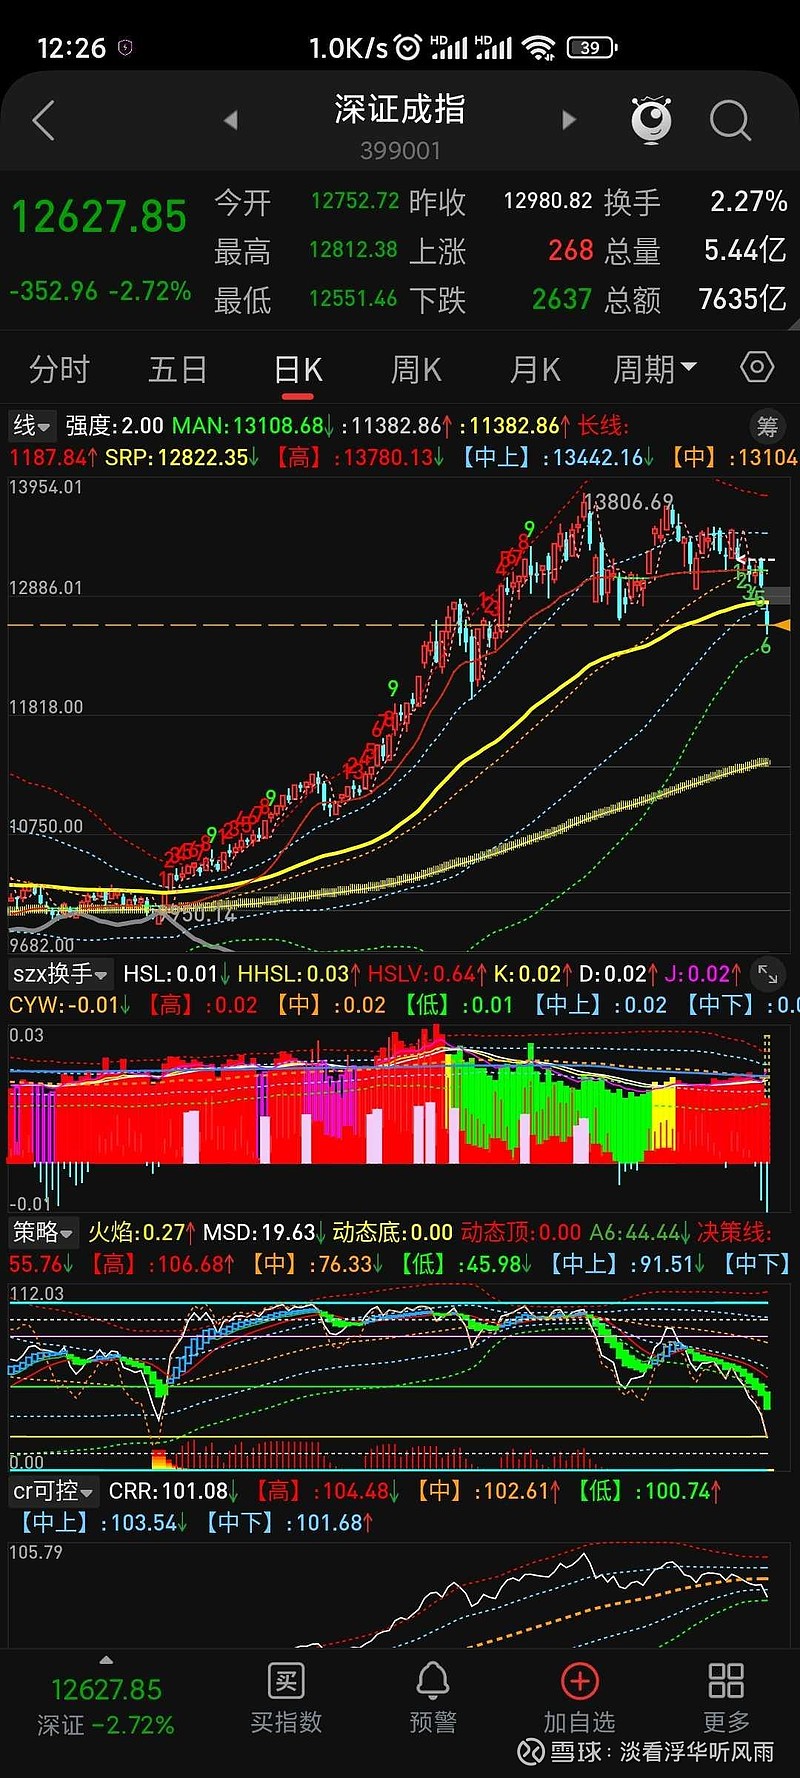Tap the 筹 chip distribution icon
The height and width of the screenshot is (1778, 800).
(767, 427)
